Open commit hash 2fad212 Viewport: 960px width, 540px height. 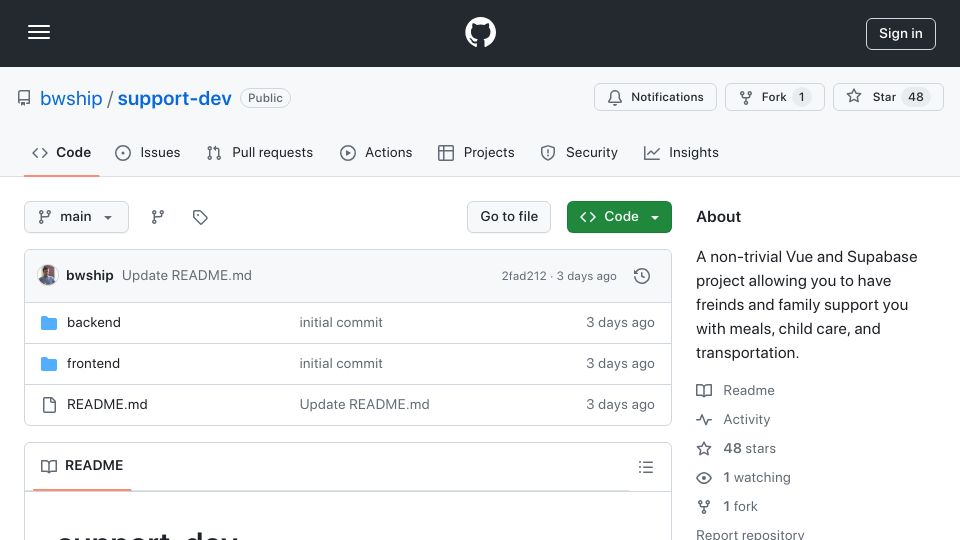click(x=524, y=276)
